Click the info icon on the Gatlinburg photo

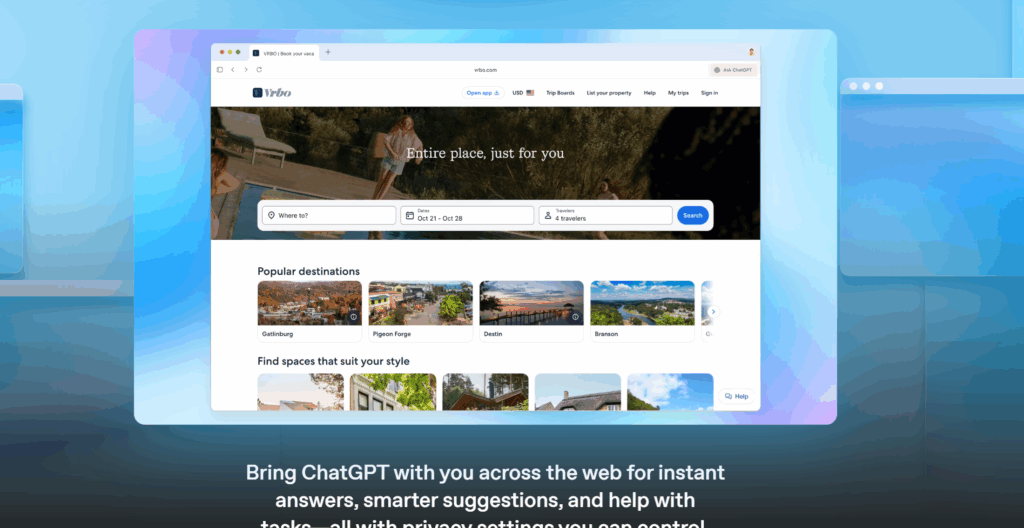353,317
